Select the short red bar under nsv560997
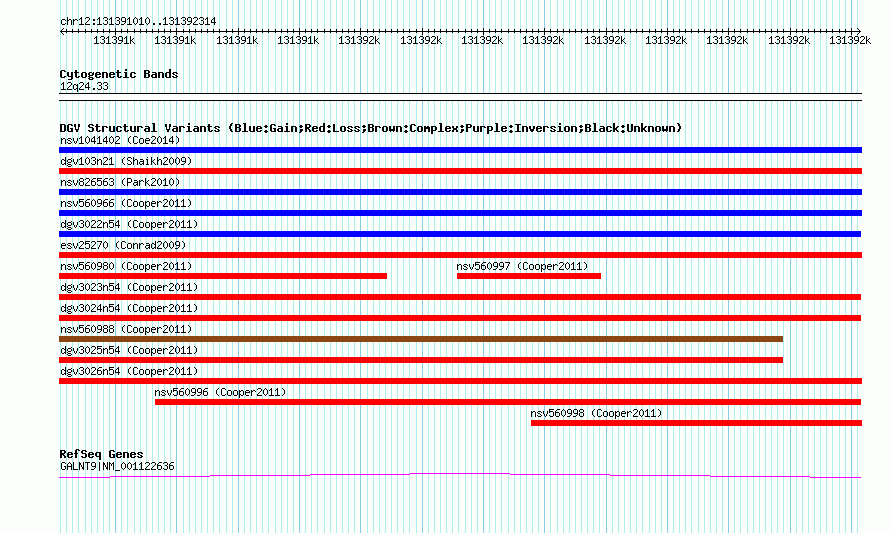The image size is (890, 533). (529, 276)
